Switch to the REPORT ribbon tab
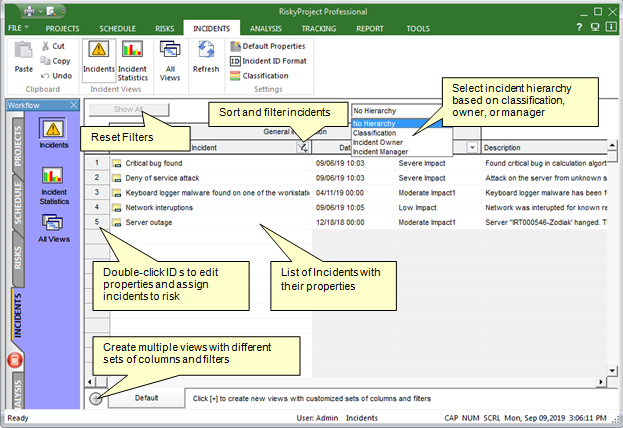Viewport: 623px width, 428px height. click(x=370, y=29)
